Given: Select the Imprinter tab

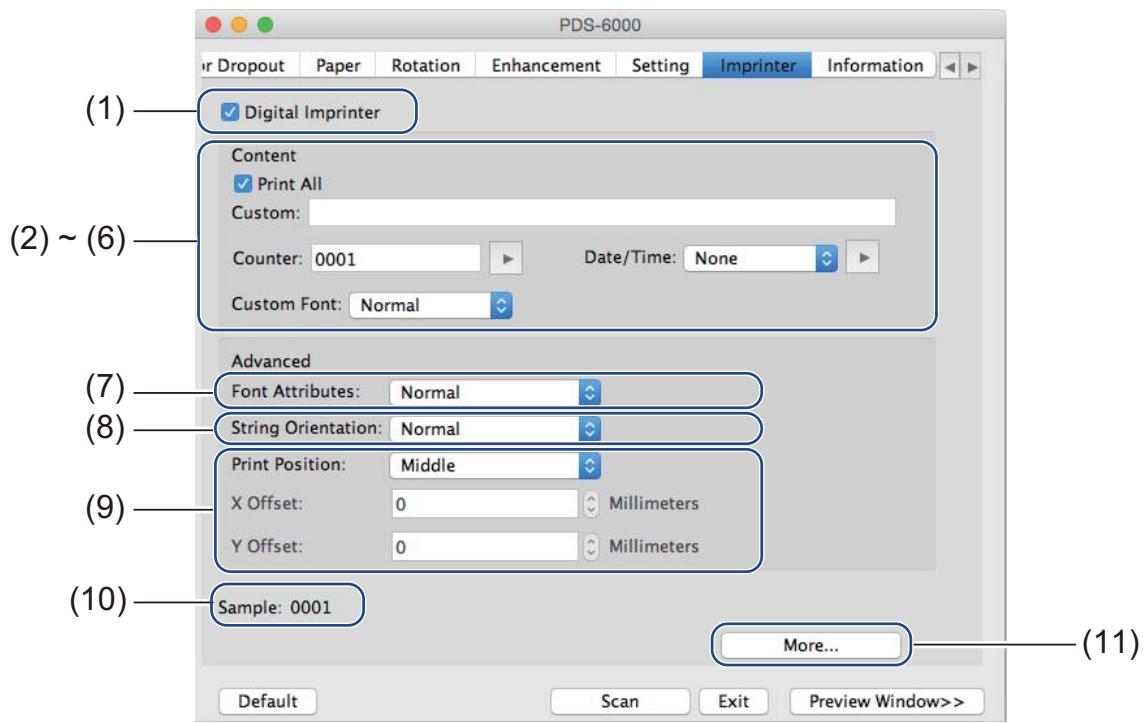Looking at the screenshot, I should [757, 65].
